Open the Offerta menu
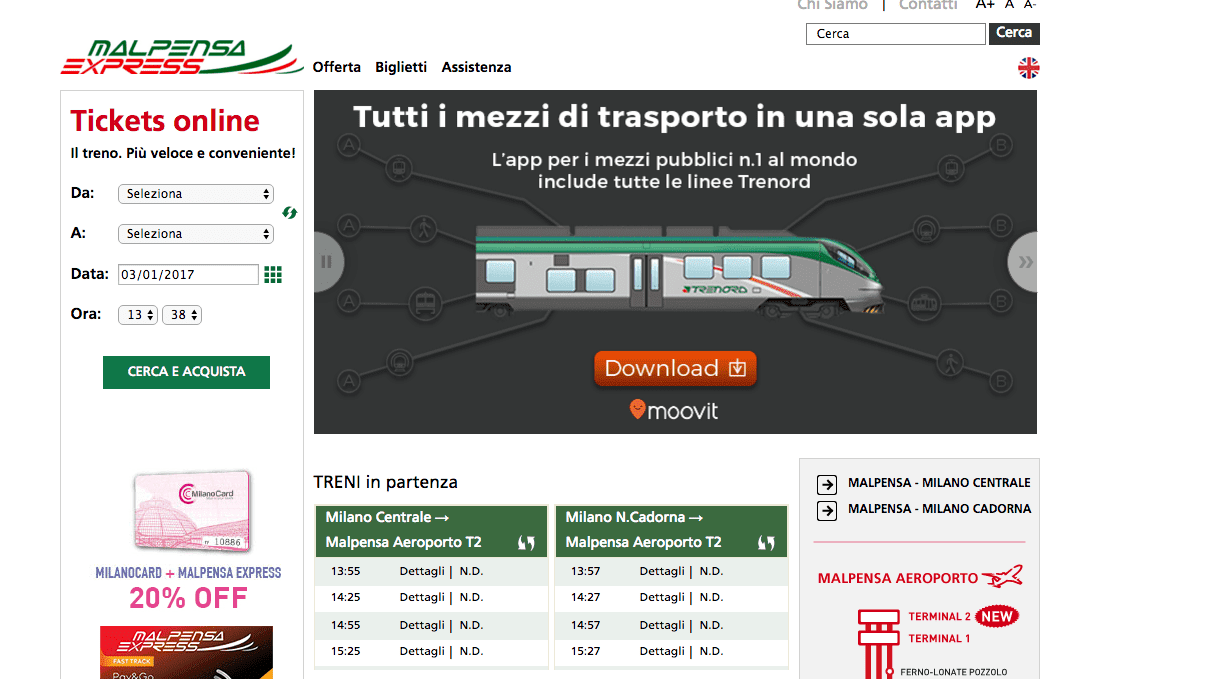 337,67
